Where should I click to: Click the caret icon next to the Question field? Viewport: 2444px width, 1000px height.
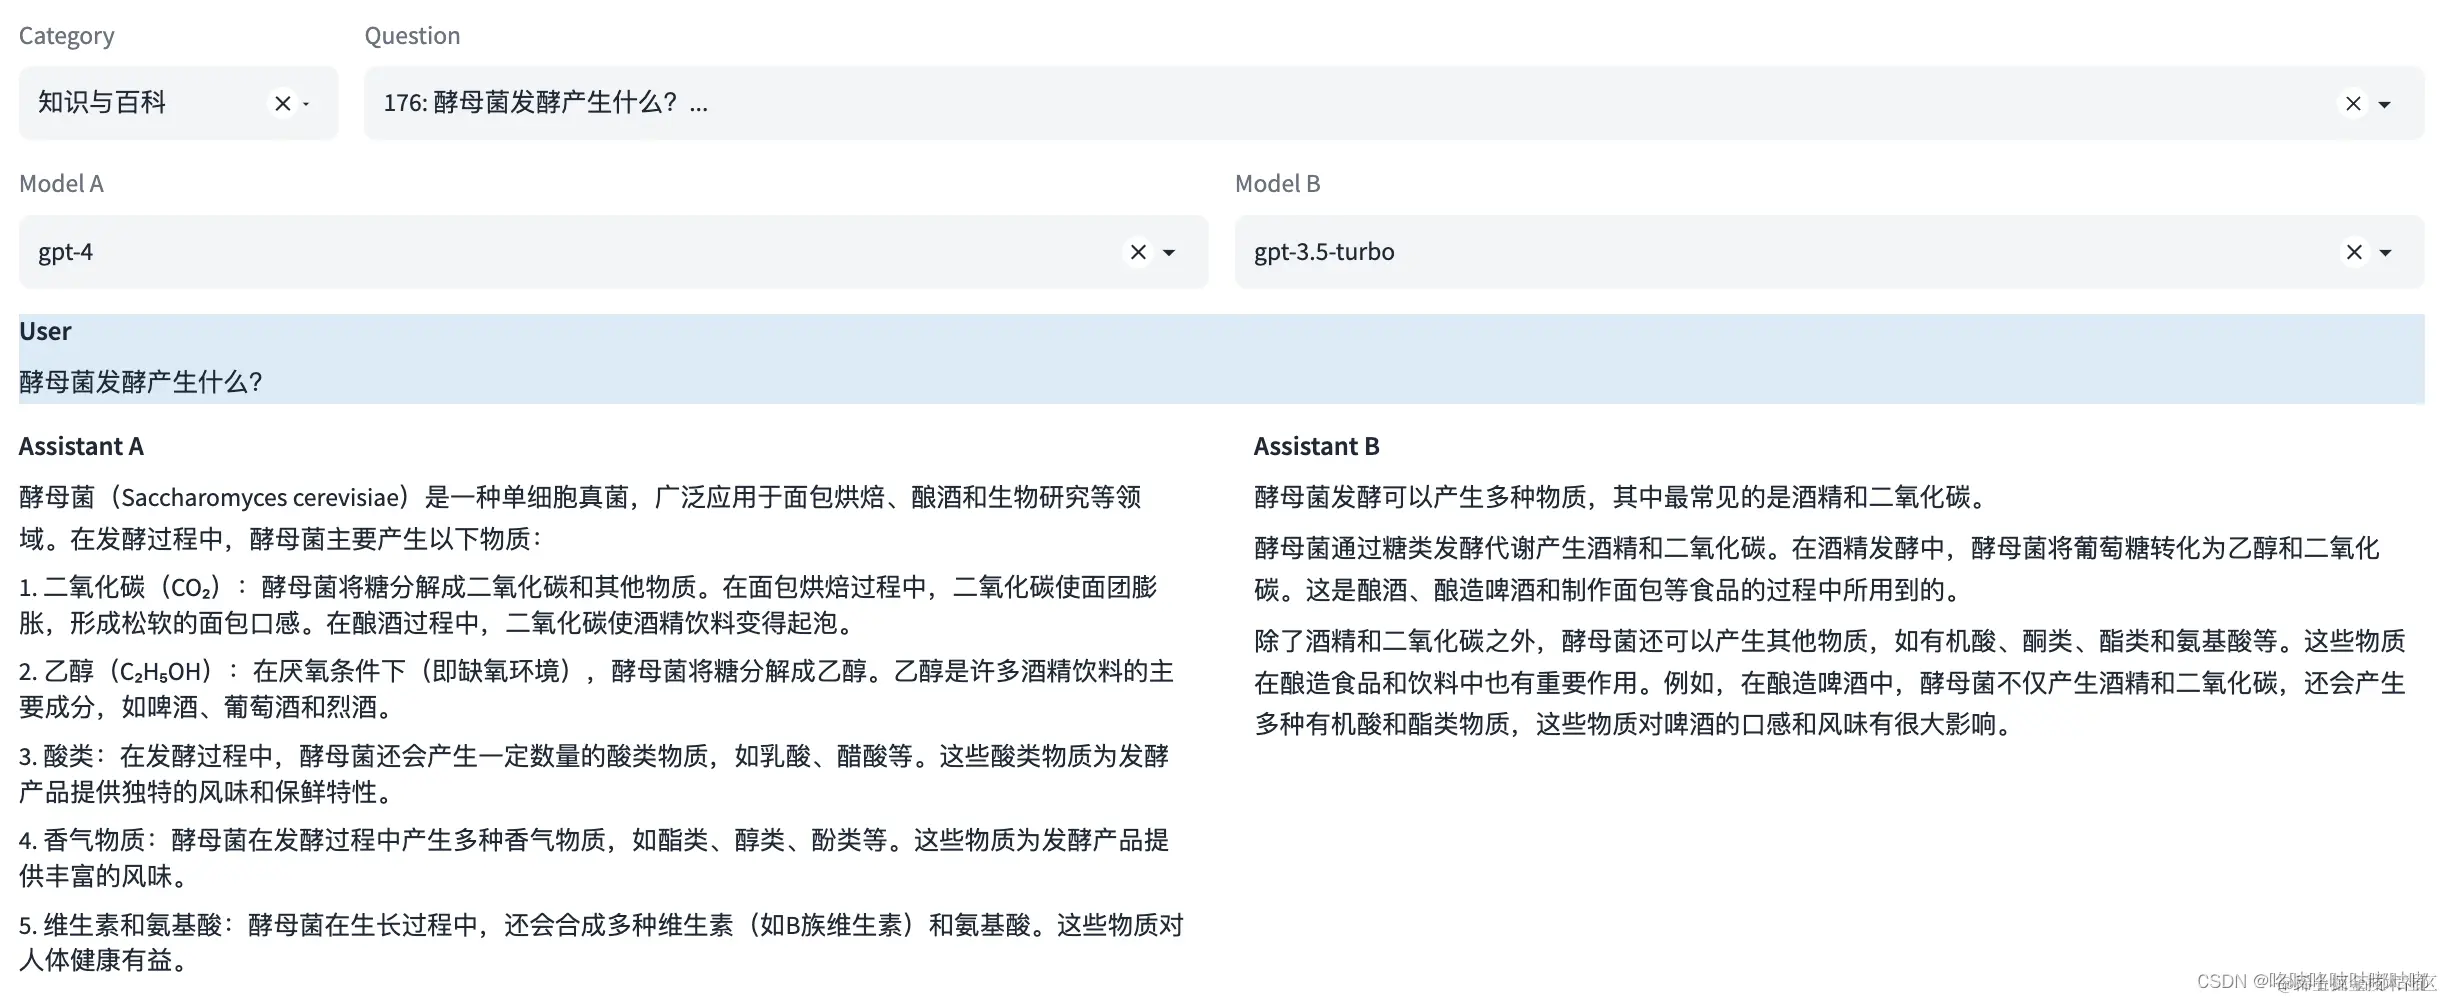[x=2384, y=104]
